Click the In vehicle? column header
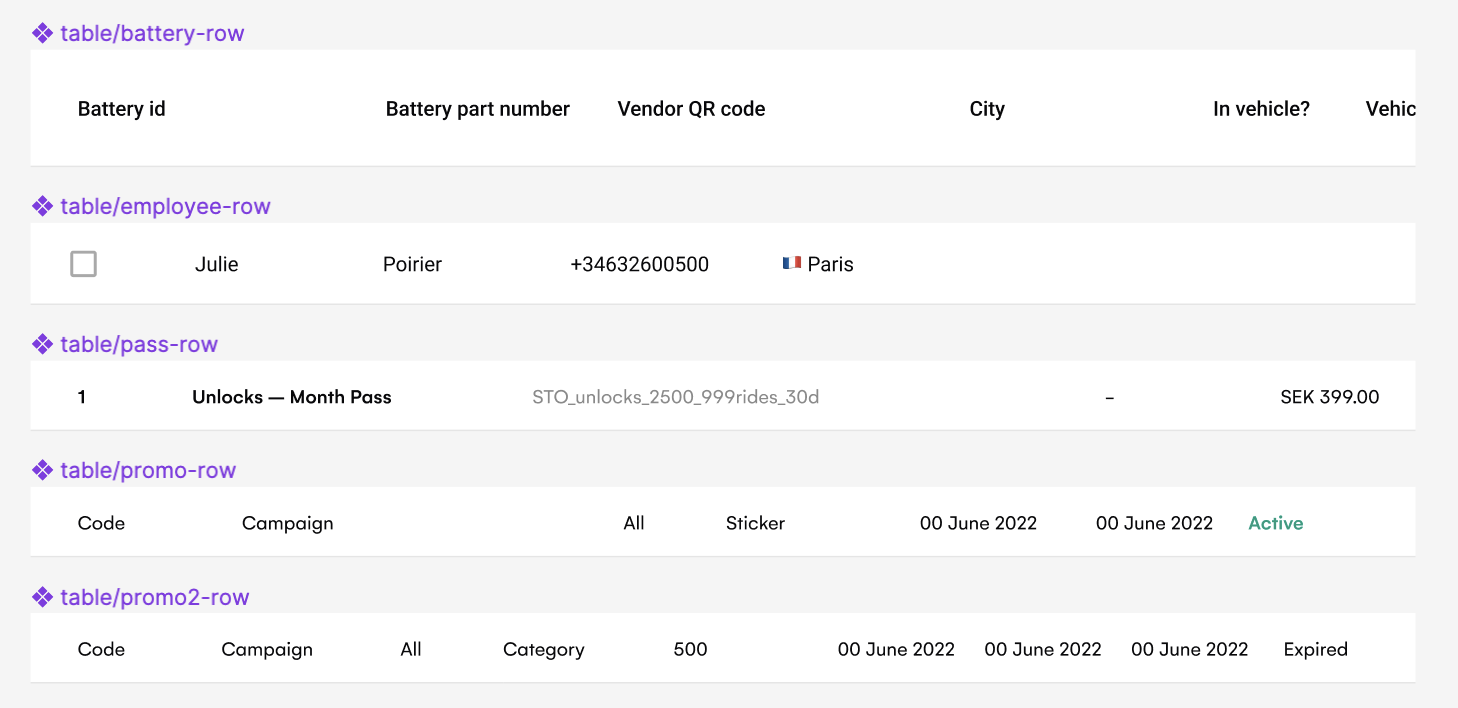This screenshot has height=708, width=1458. (1261, 109)
